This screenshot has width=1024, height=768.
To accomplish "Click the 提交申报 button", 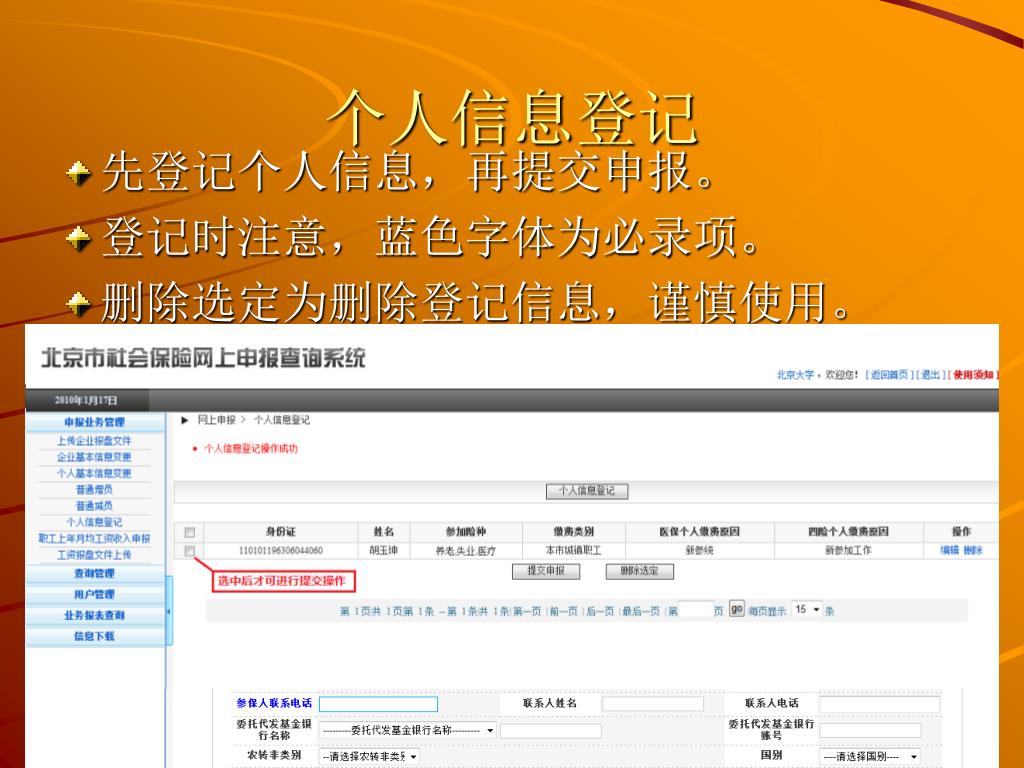I will click(x=546, y=571).
